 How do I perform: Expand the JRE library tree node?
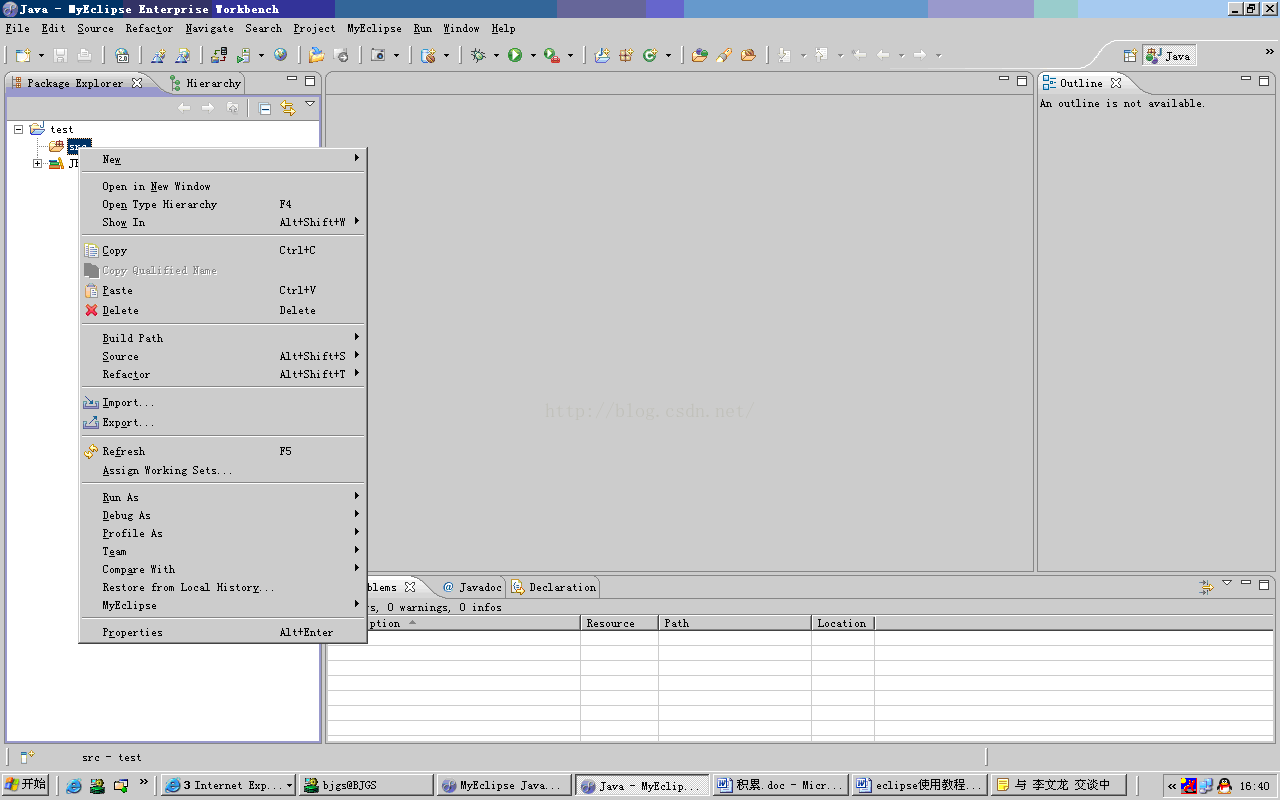(x=38, y=164)
